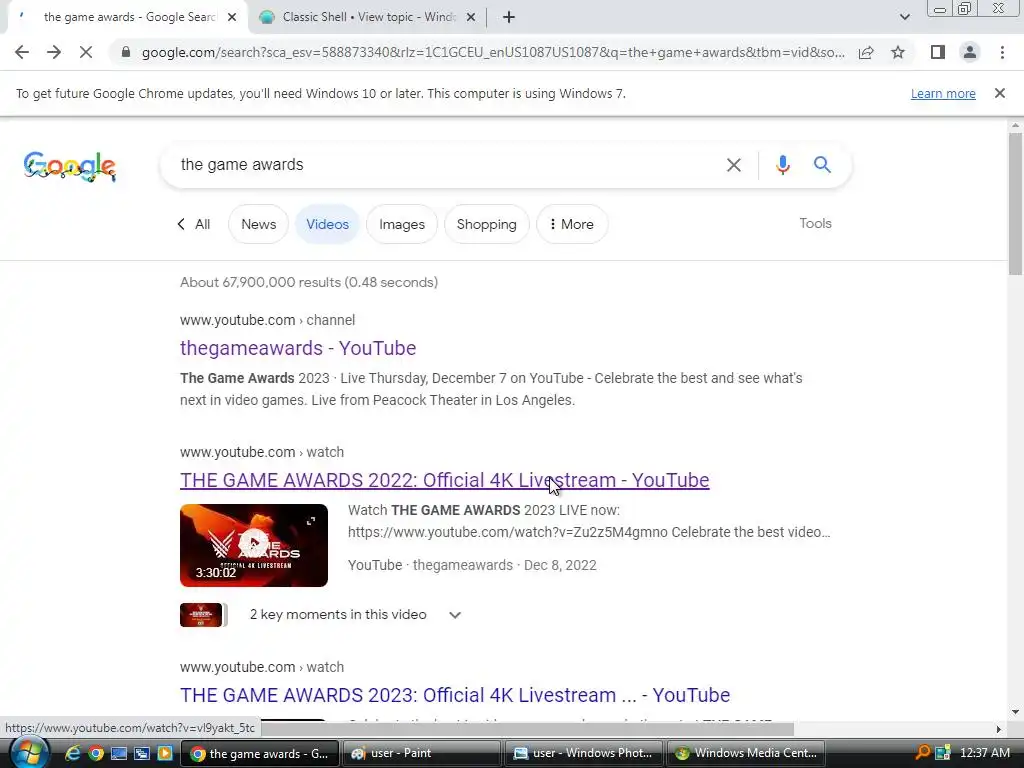Viewport: 1024px width, 768px height.
Task: Go forward to the next page
Action: (x=54, y=52)
